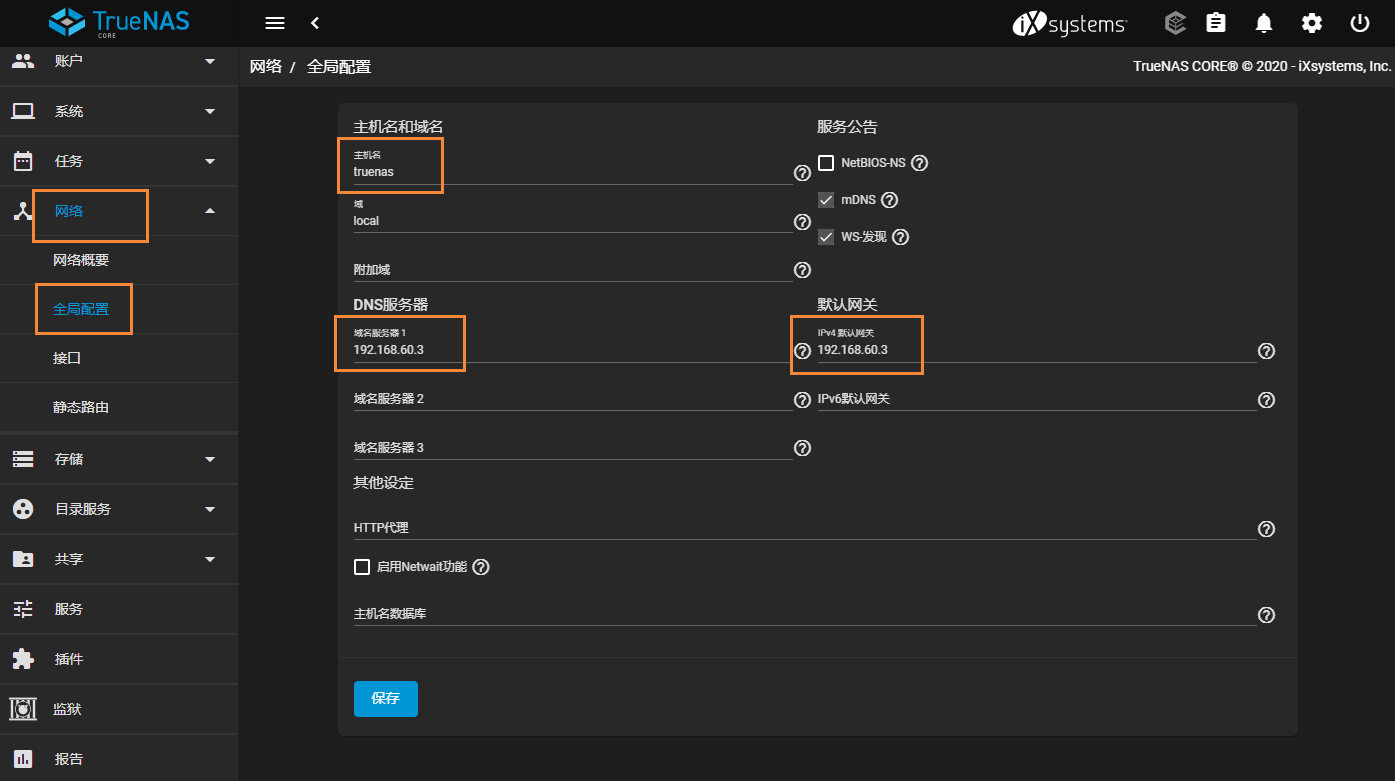
Task: Click help icon beside 启用Netwait功能
Action: click(480, 567)
